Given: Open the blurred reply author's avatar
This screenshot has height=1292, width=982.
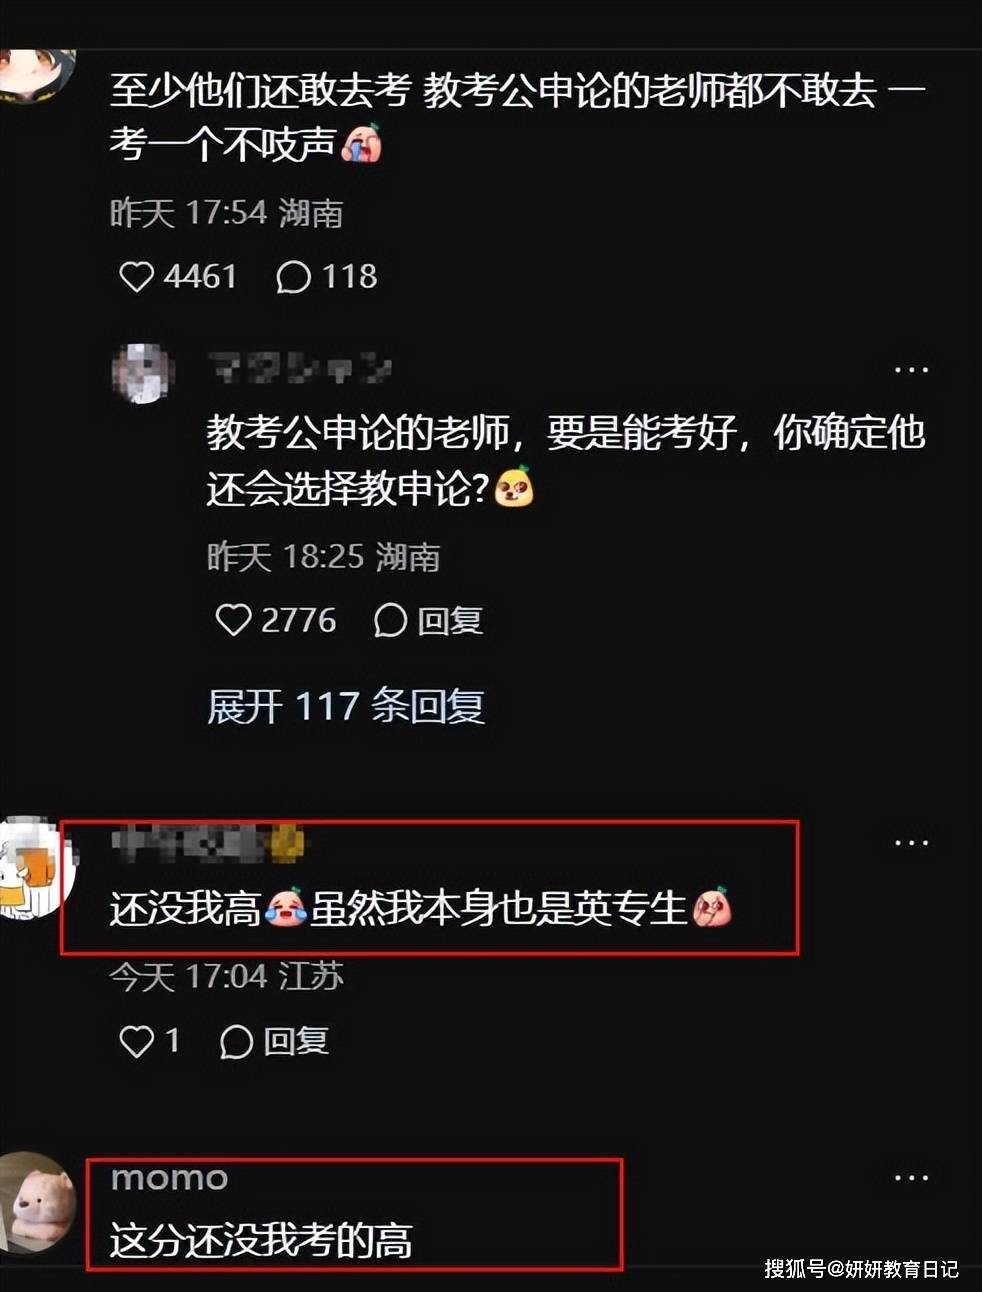Looking at the screenshot, I should pyautogui.click(x=142, y=374).
